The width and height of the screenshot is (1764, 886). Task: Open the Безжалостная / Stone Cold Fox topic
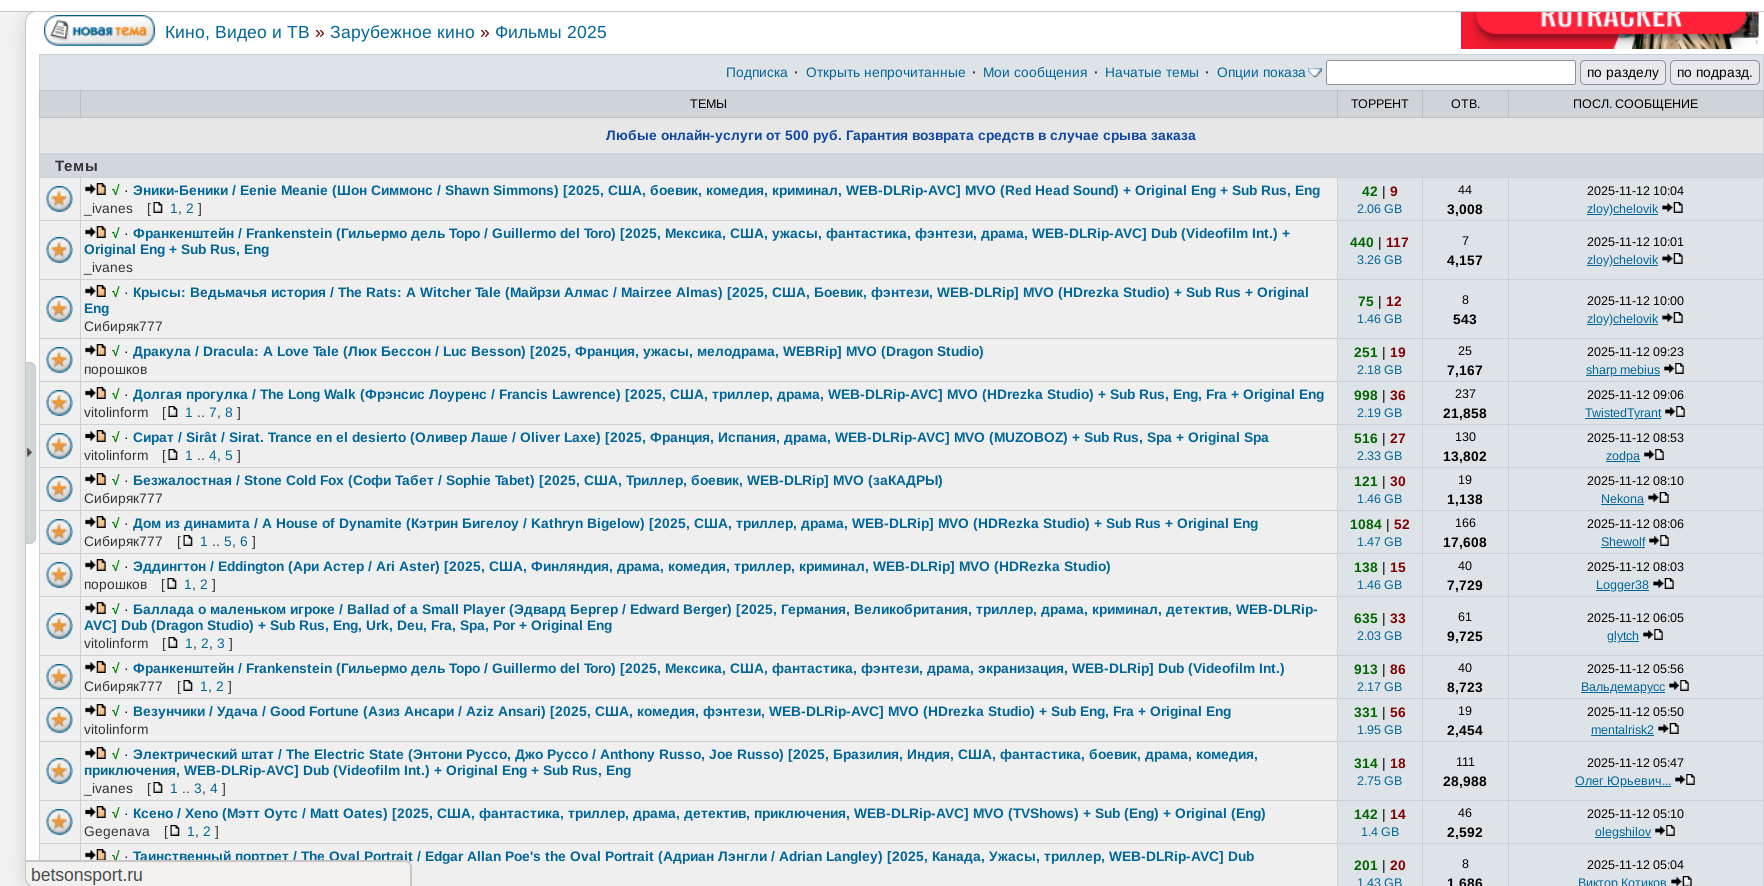pyautogui.click(x=538, y=480)
